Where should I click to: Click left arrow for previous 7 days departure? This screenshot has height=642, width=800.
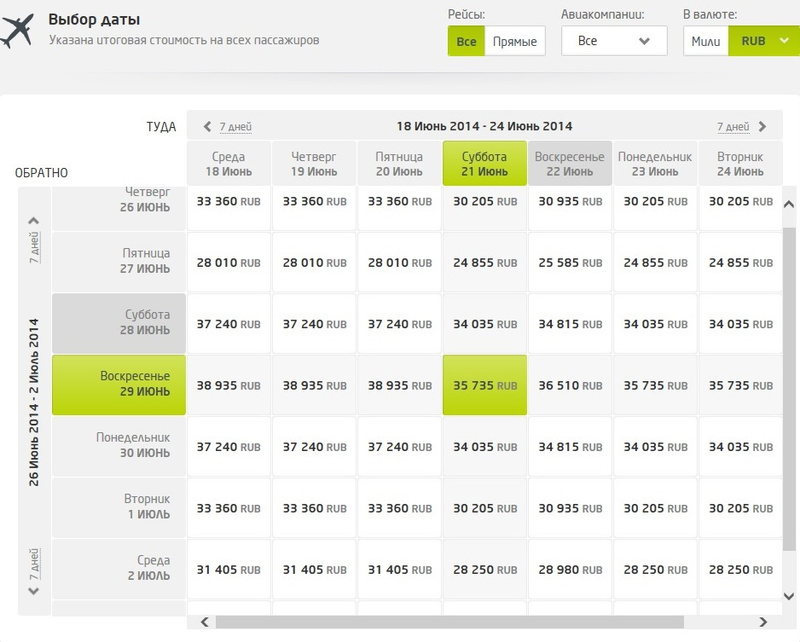pos(207,127)
